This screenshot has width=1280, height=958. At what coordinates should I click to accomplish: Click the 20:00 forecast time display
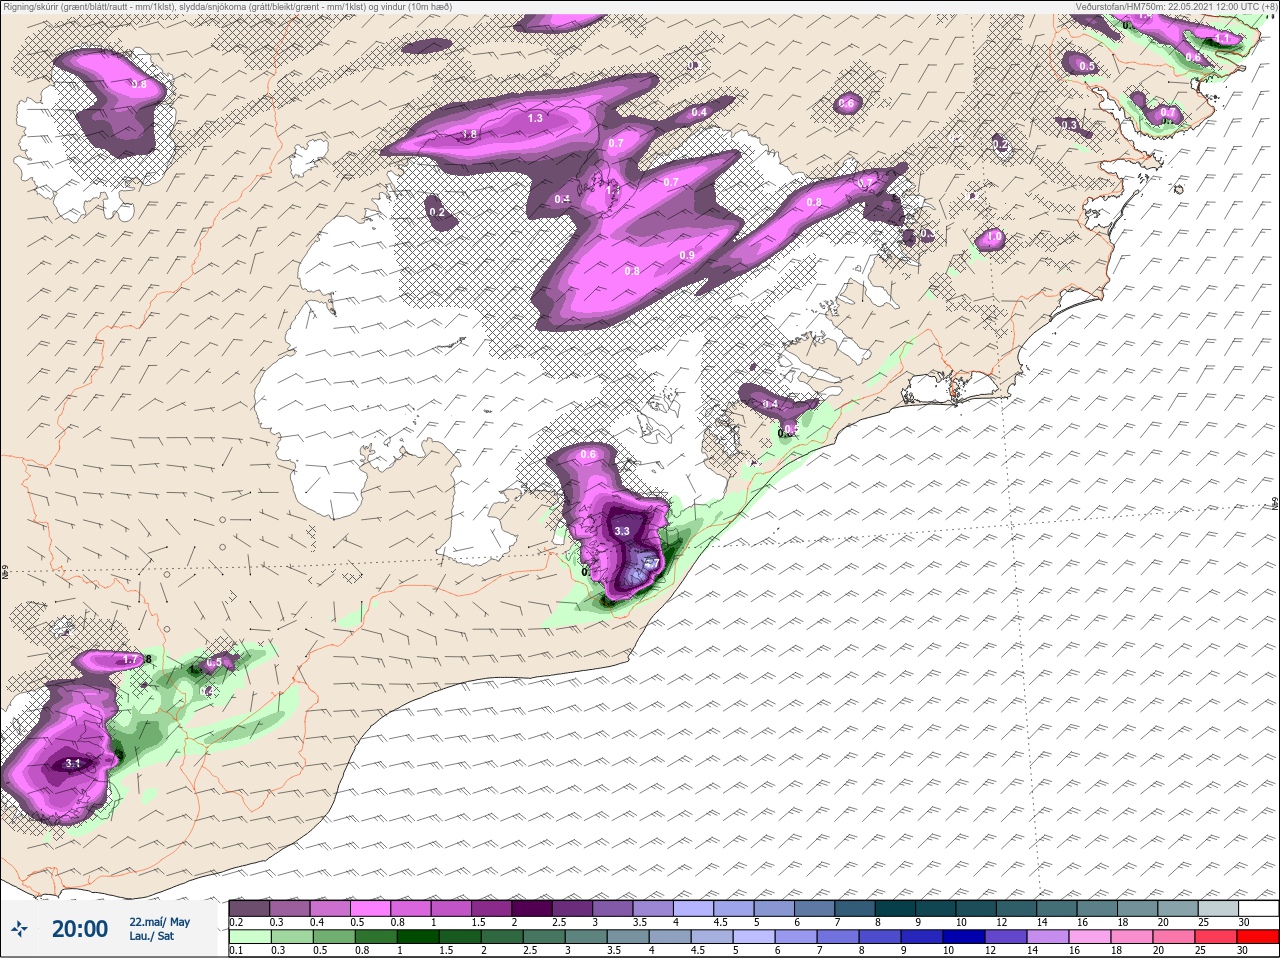click(x=80, y=929)
